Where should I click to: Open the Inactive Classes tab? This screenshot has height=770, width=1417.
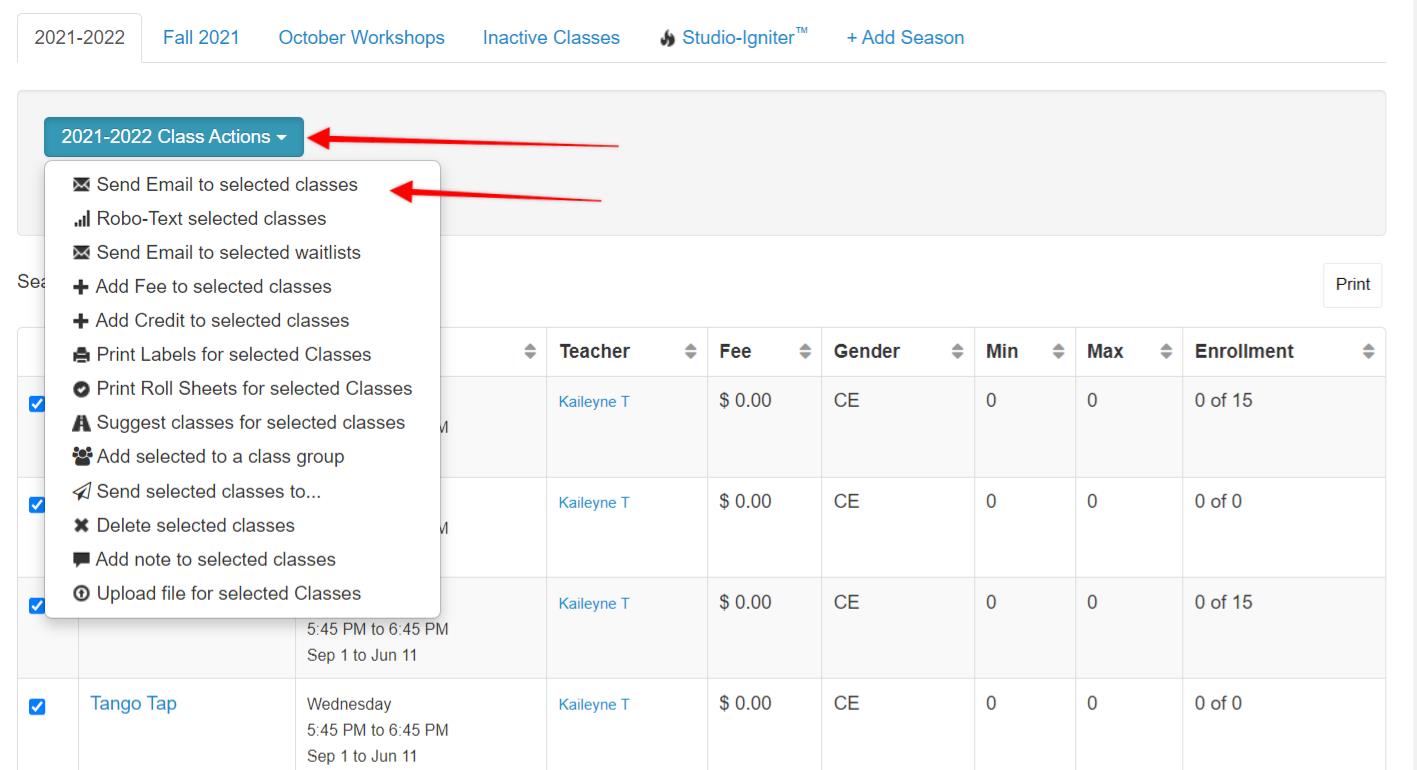551,38
